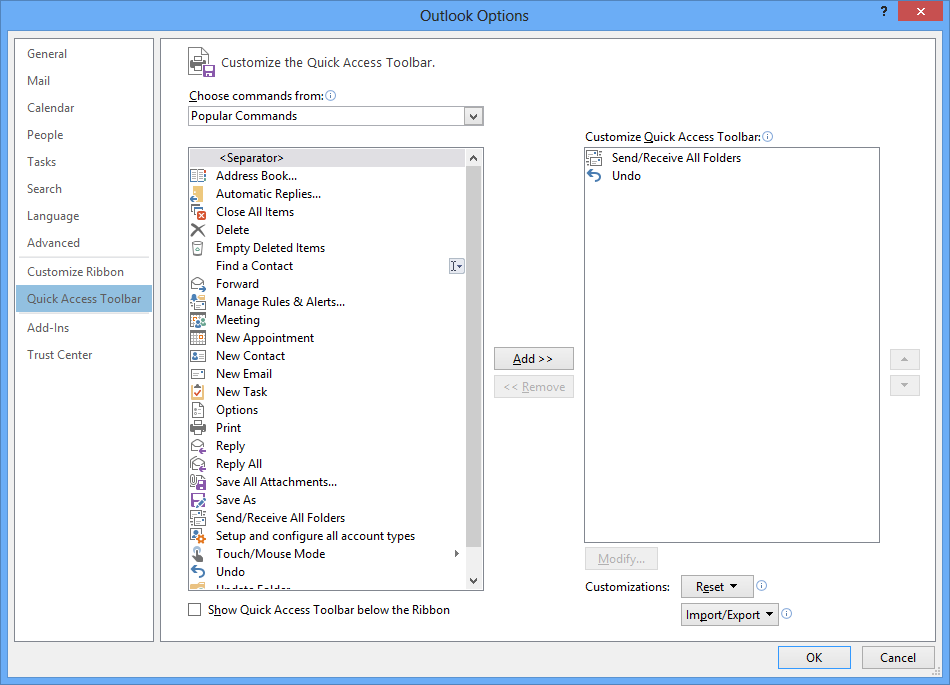Click the Move Up arrow button
The width and height of the screenshot is (950, 685).
[x=905, y=359]
